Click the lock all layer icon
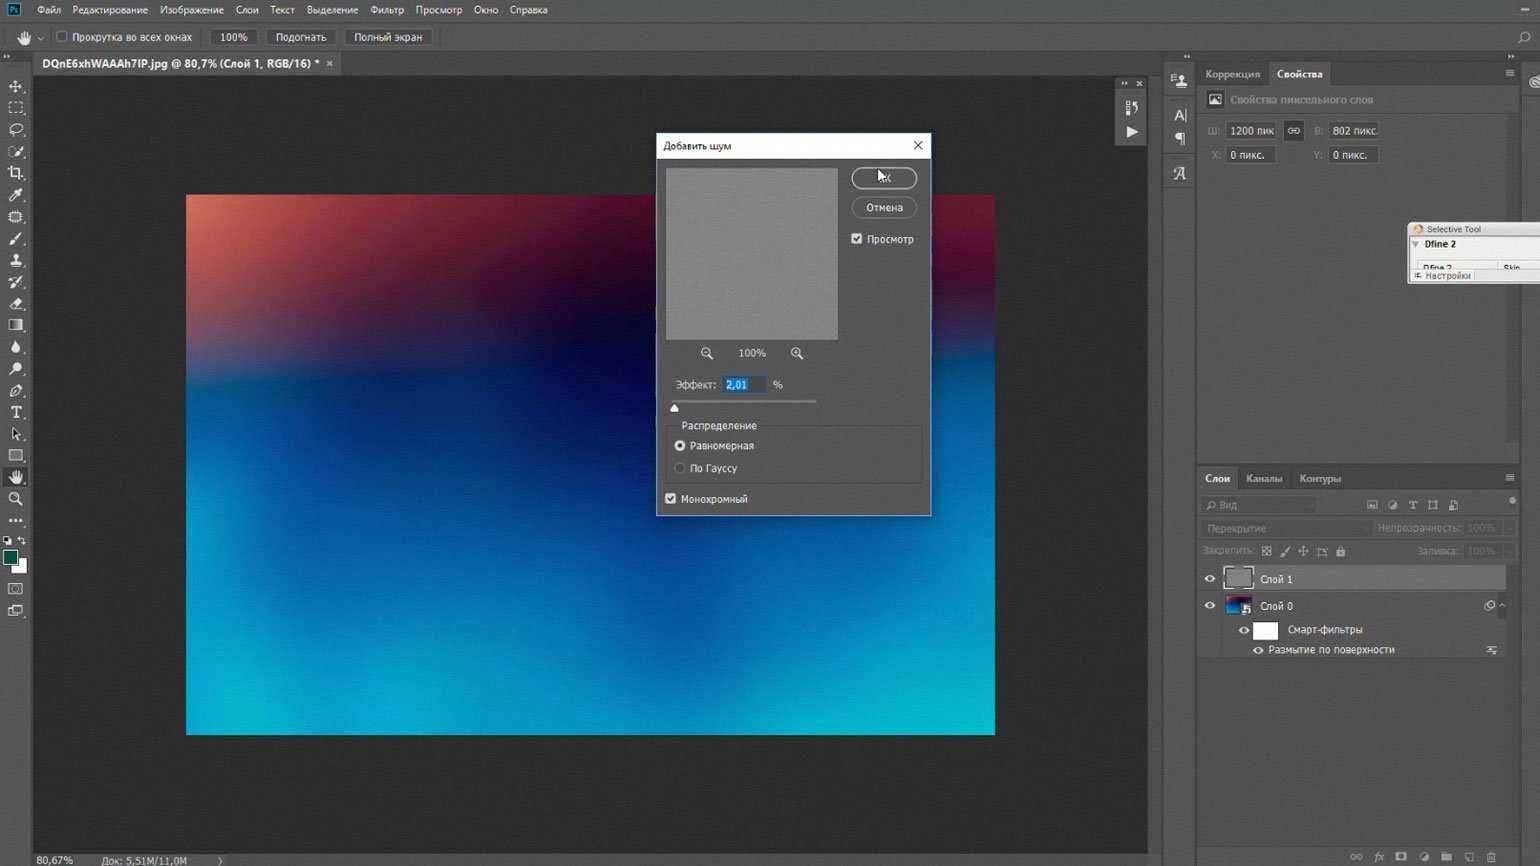This screenshot has width=1540, height=866. [x=1341, y=552]
